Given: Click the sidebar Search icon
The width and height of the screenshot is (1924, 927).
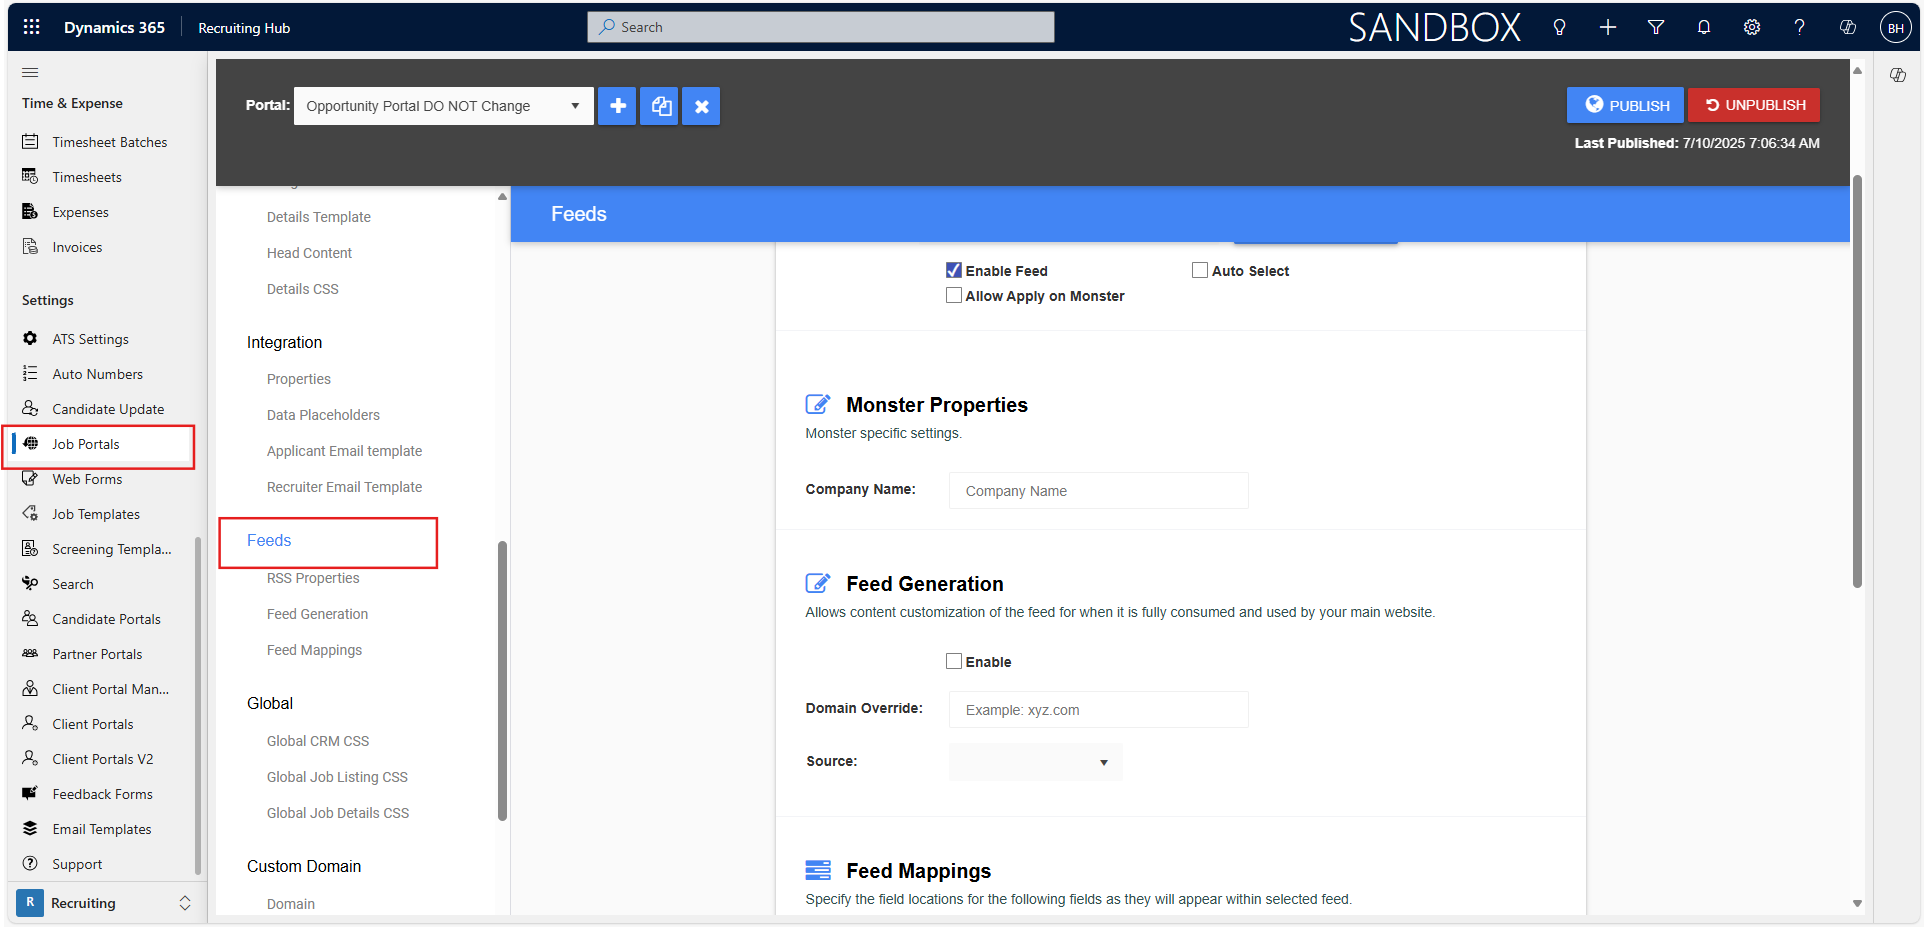Looking at the screenshot, I should click(x=30, y=583).
